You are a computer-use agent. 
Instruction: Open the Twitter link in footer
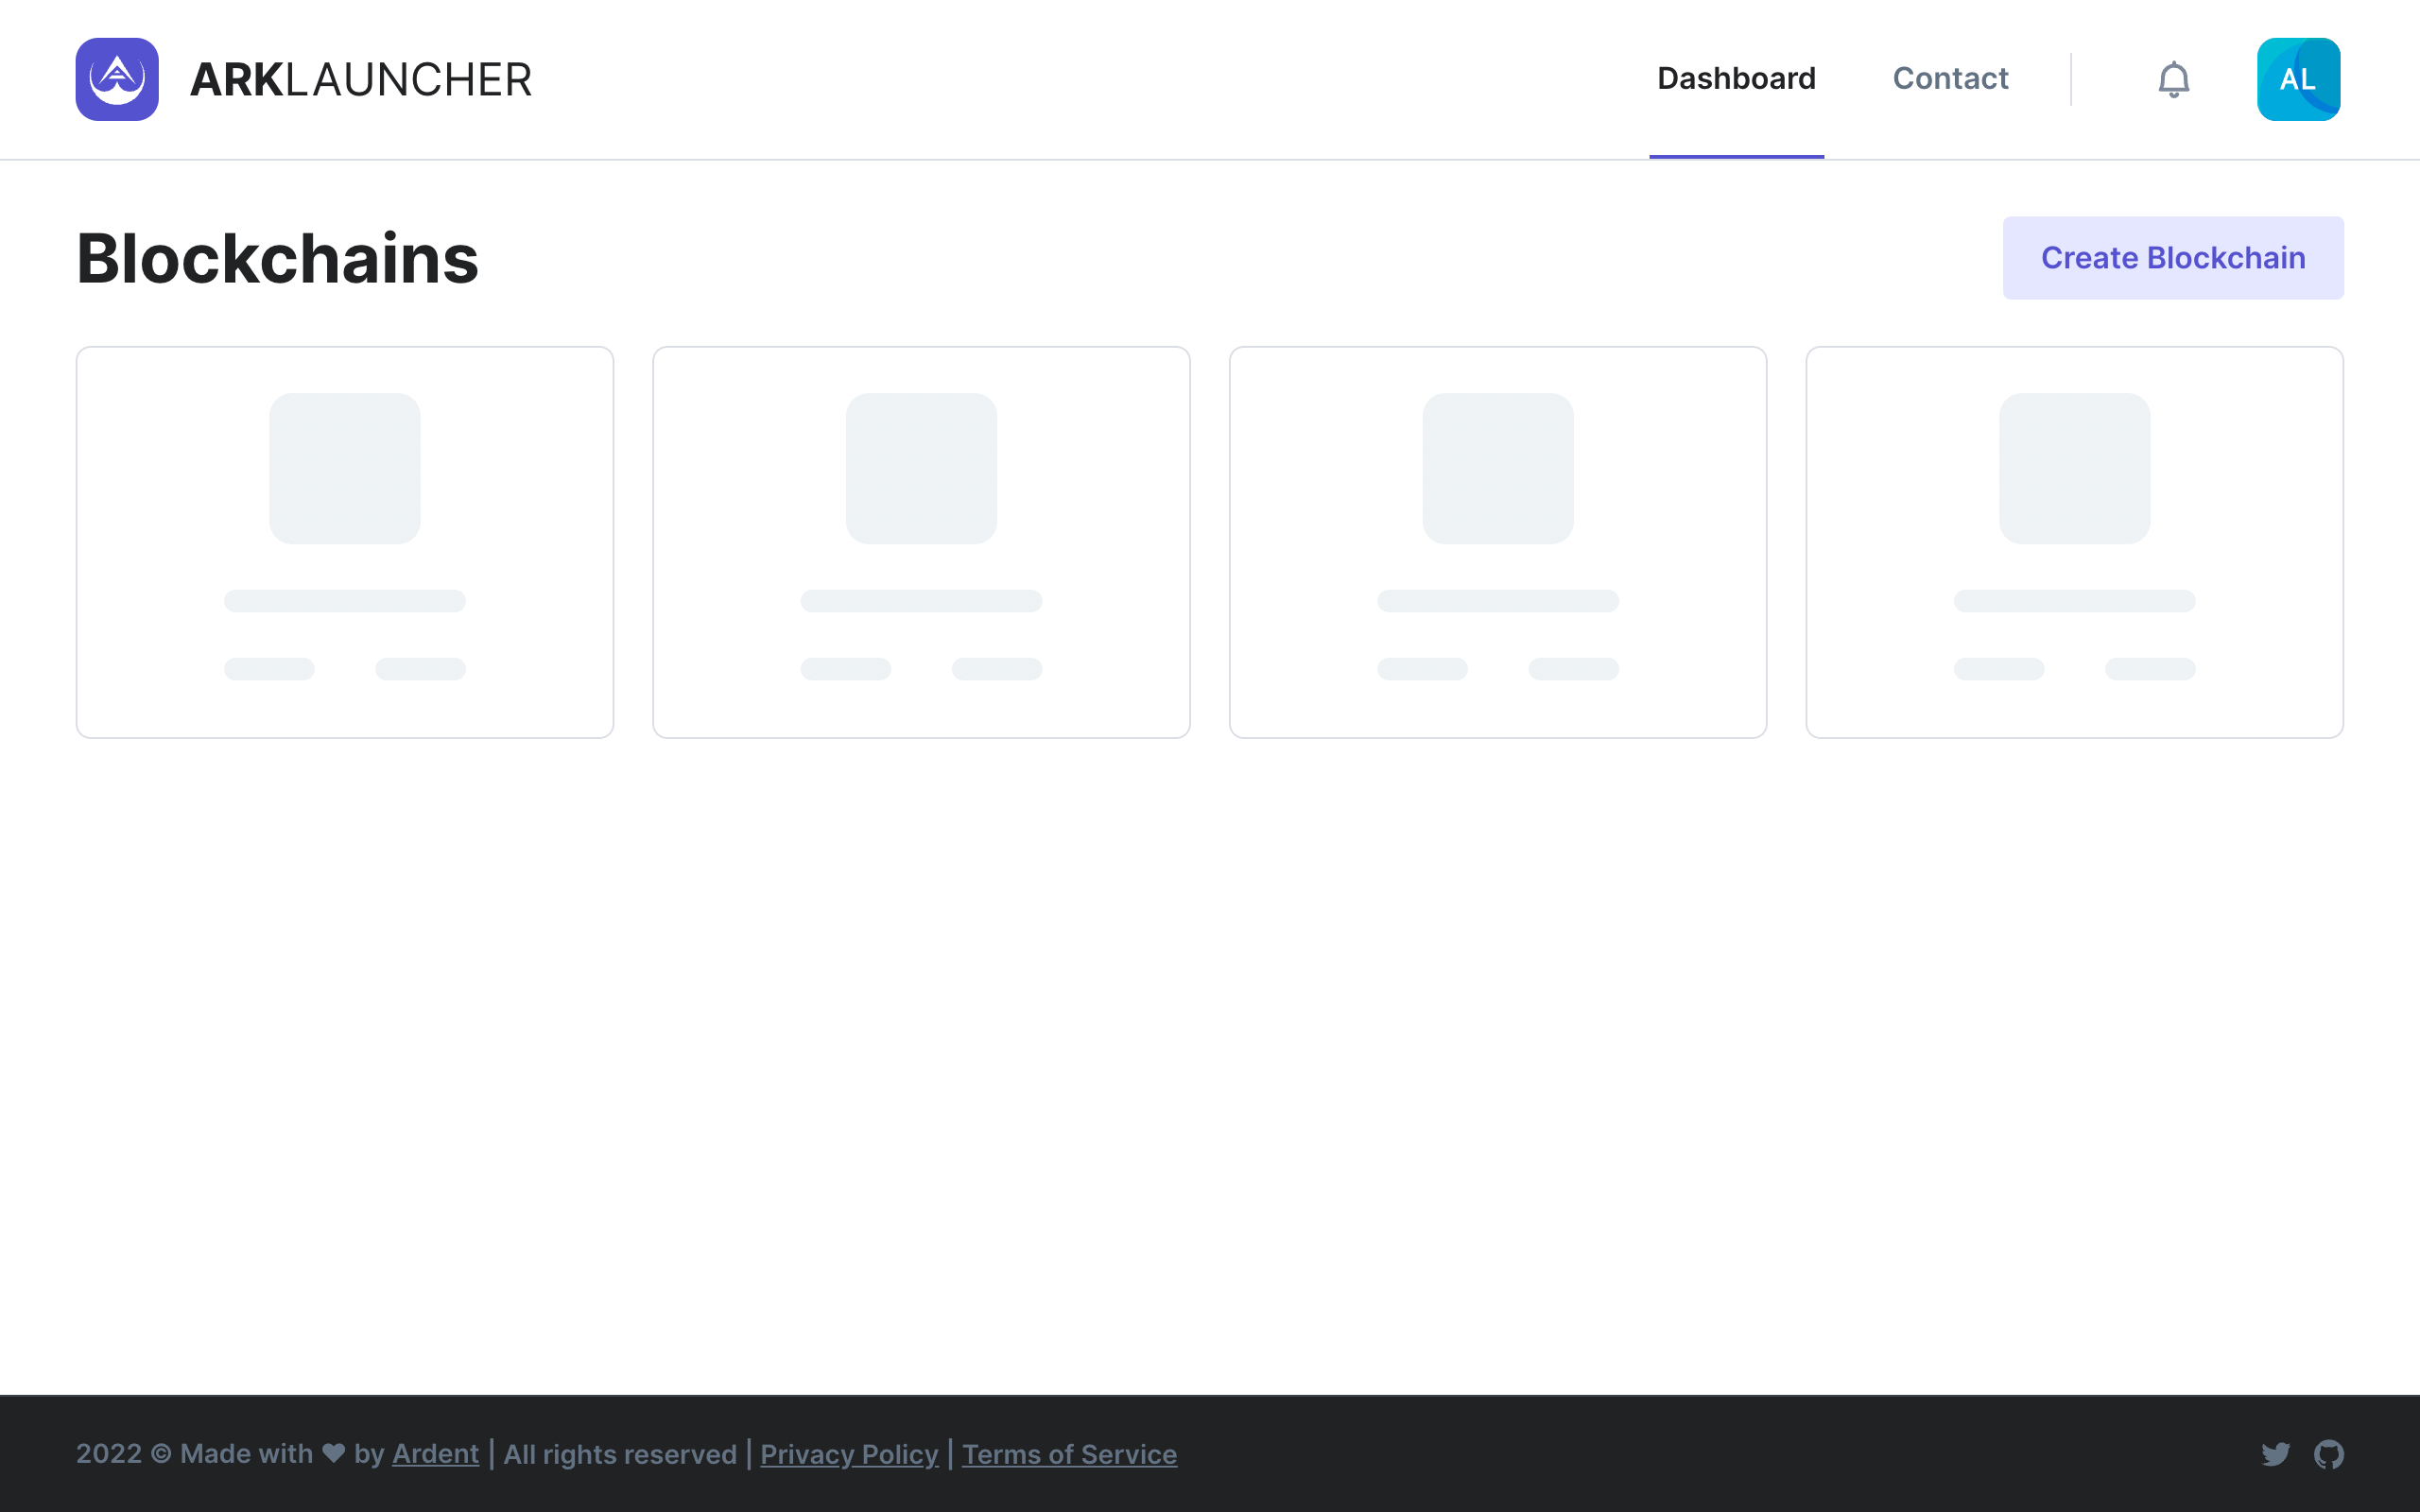point(2275,1454)
